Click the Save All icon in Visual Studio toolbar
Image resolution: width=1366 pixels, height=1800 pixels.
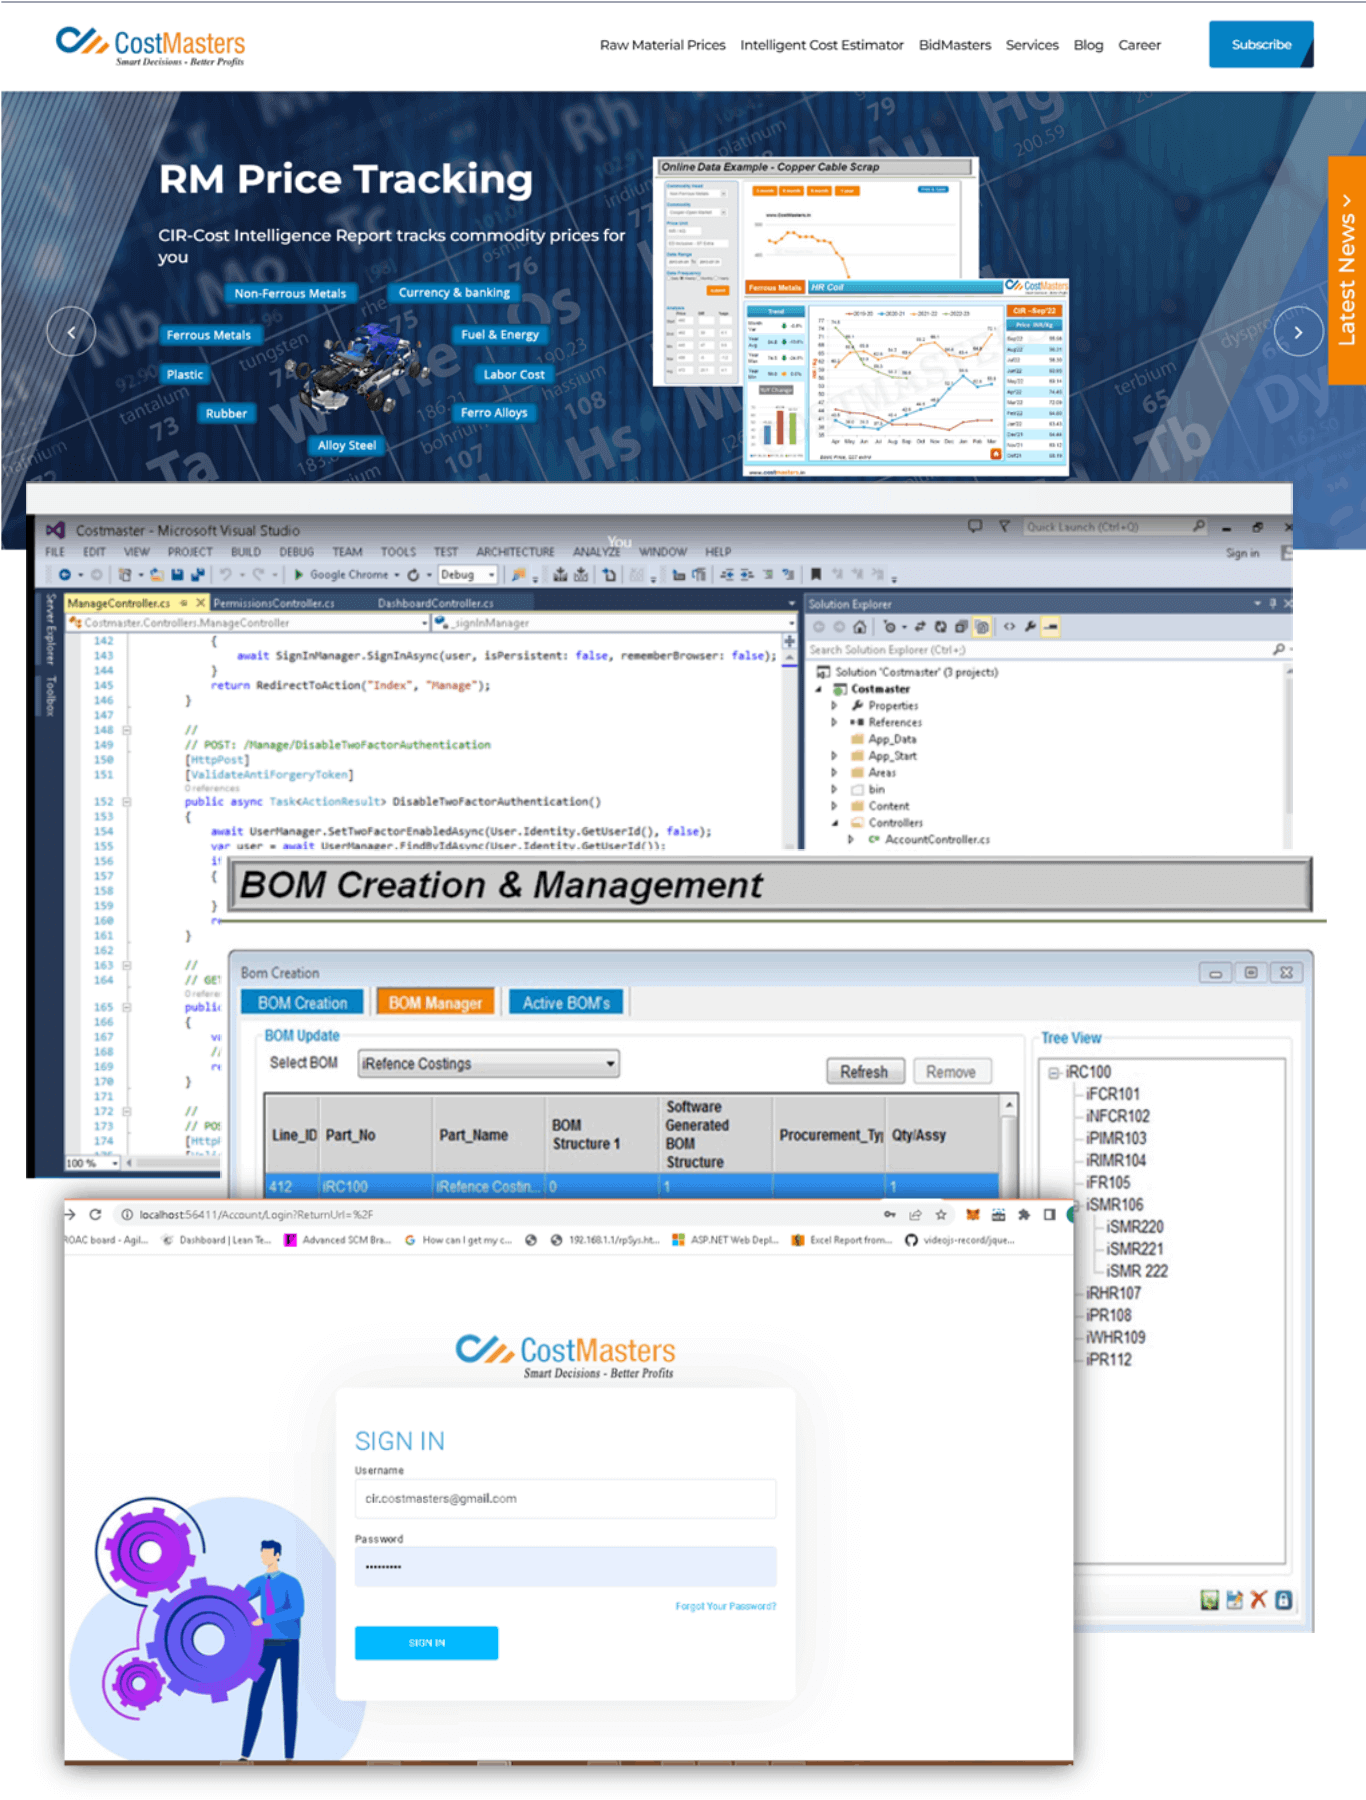click(x=197, y=575)
